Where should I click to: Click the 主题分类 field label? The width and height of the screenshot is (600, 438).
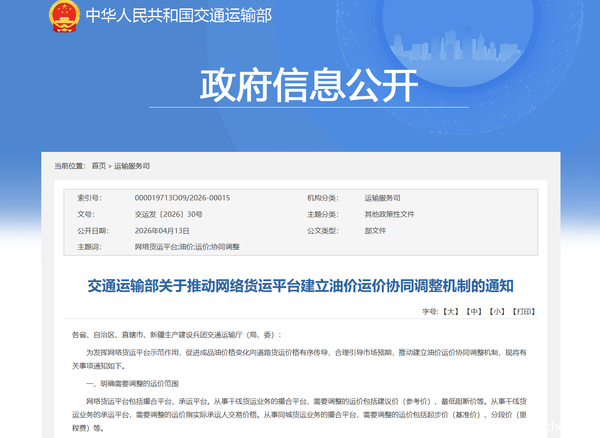(323, 214)
